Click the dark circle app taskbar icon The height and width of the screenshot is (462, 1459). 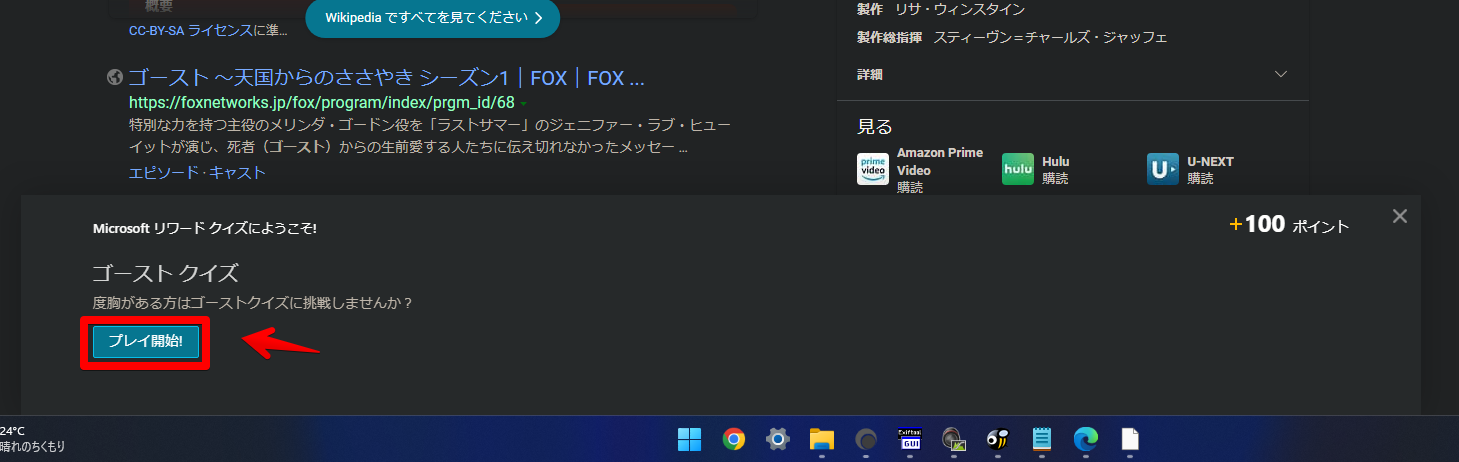click(866, 439)
